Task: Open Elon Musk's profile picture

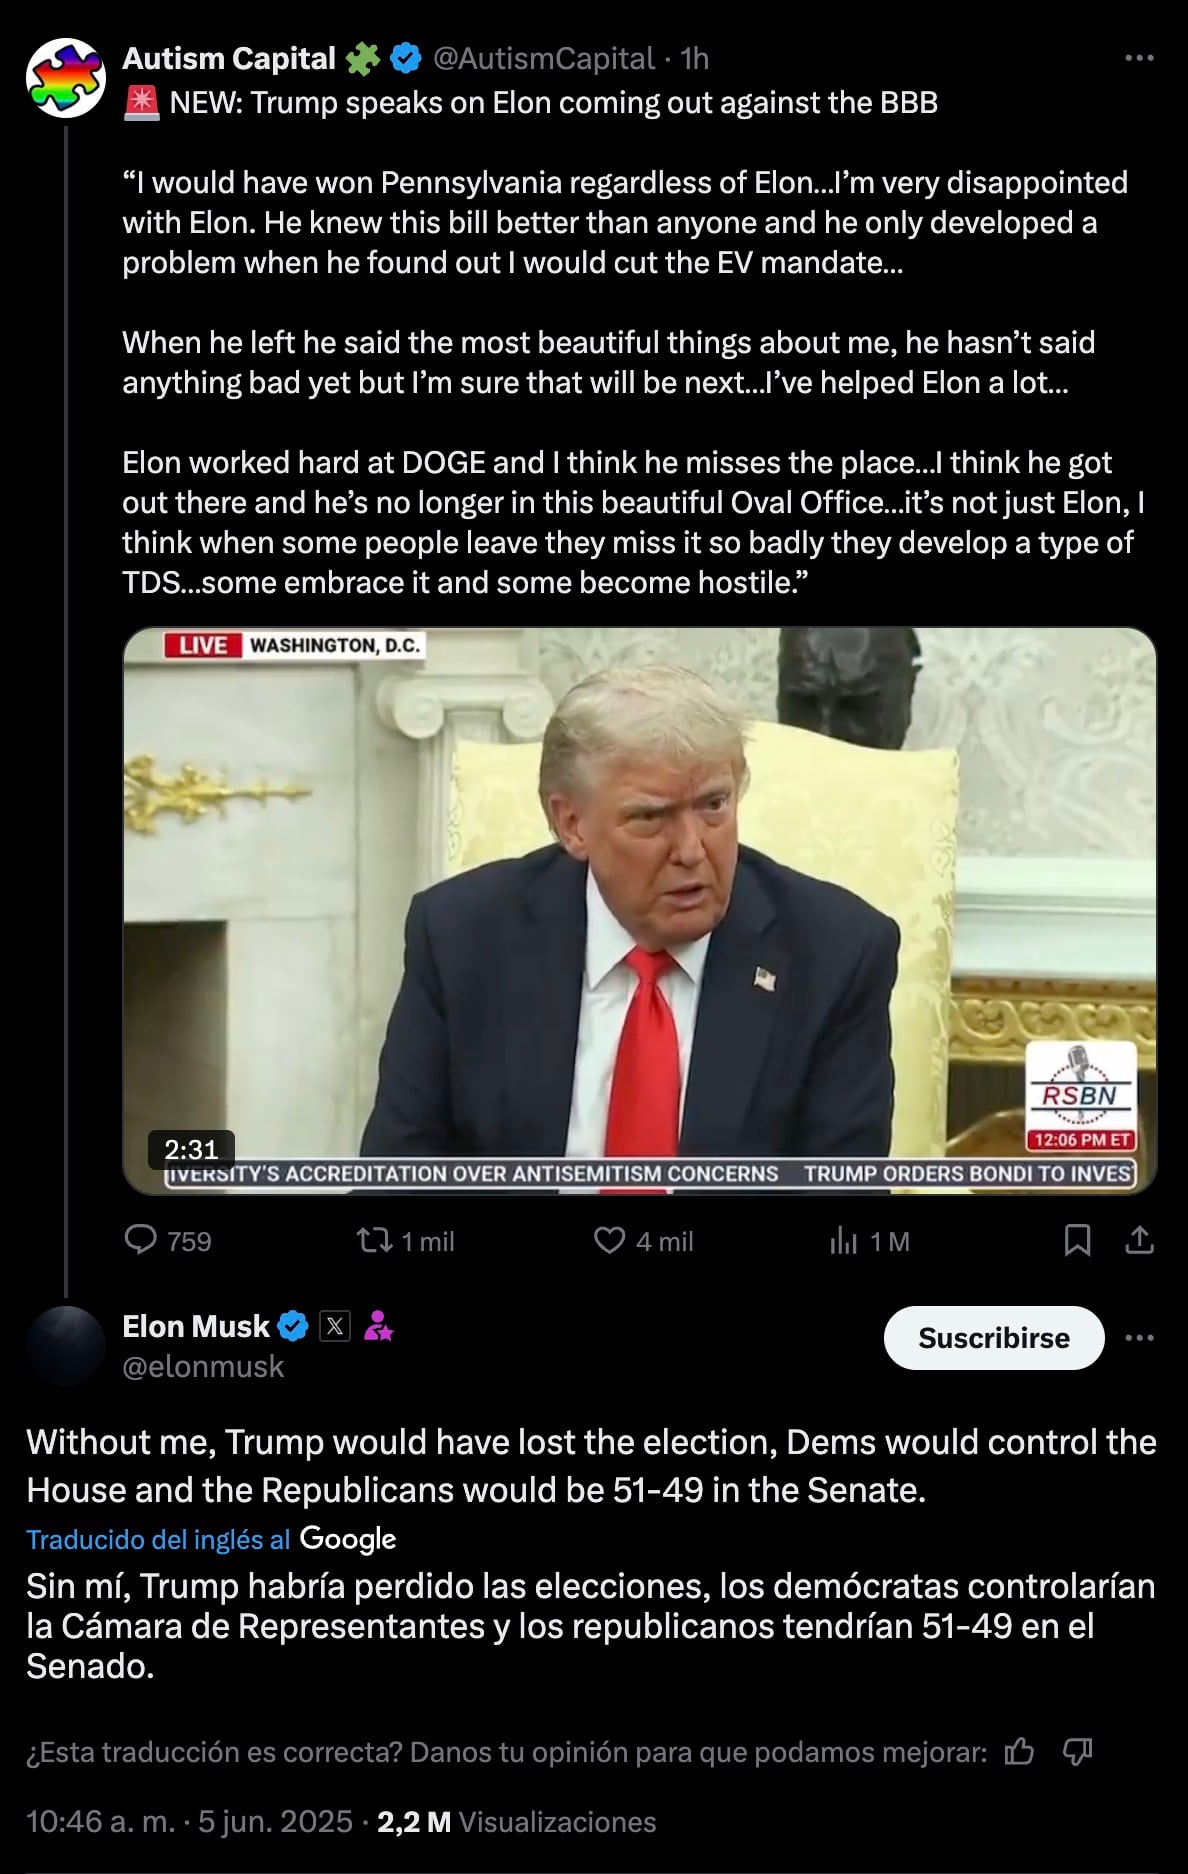Action: pos(65,1346)
